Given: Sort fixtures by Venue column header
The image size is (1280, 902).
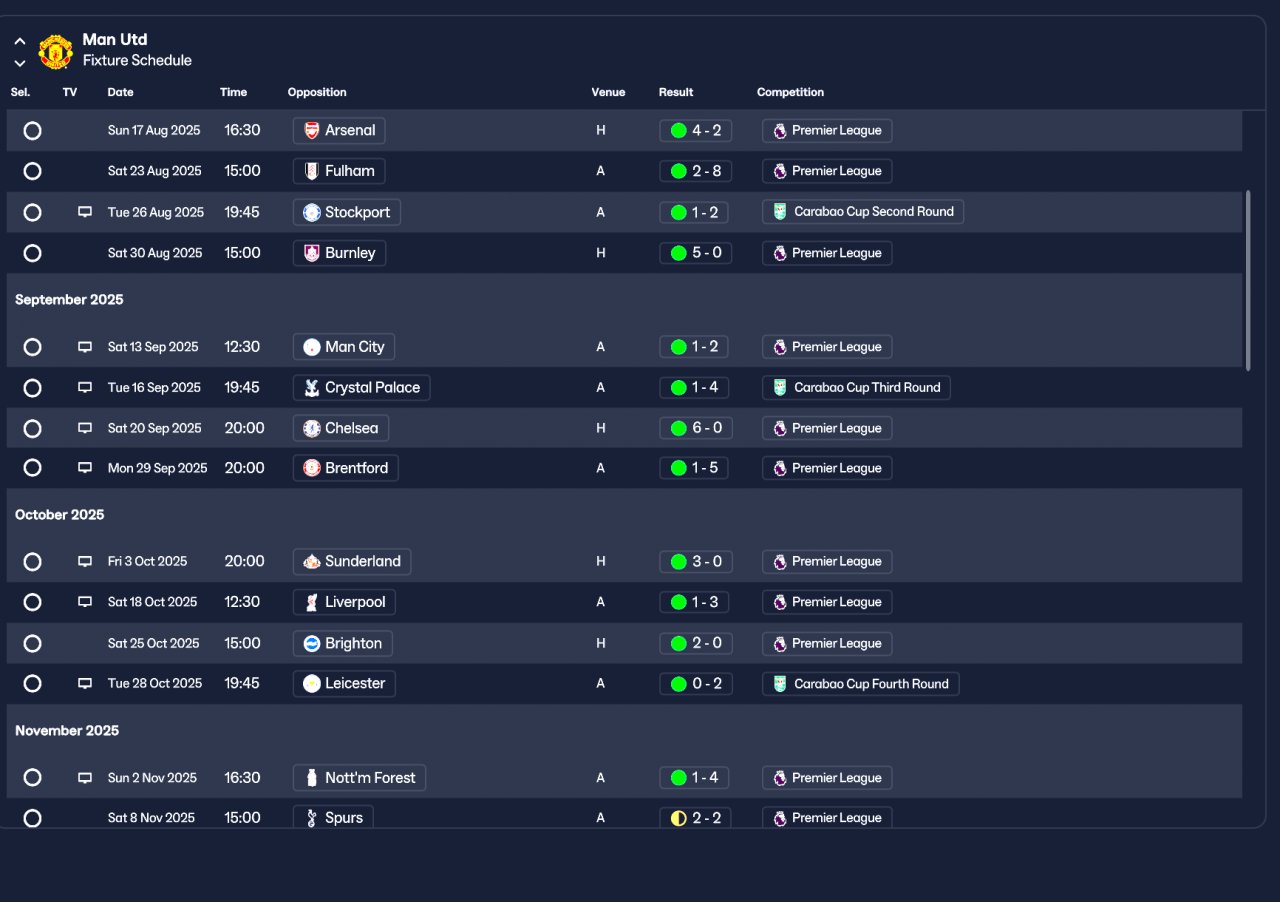Looking at the screenshot, I should point(608,92).
